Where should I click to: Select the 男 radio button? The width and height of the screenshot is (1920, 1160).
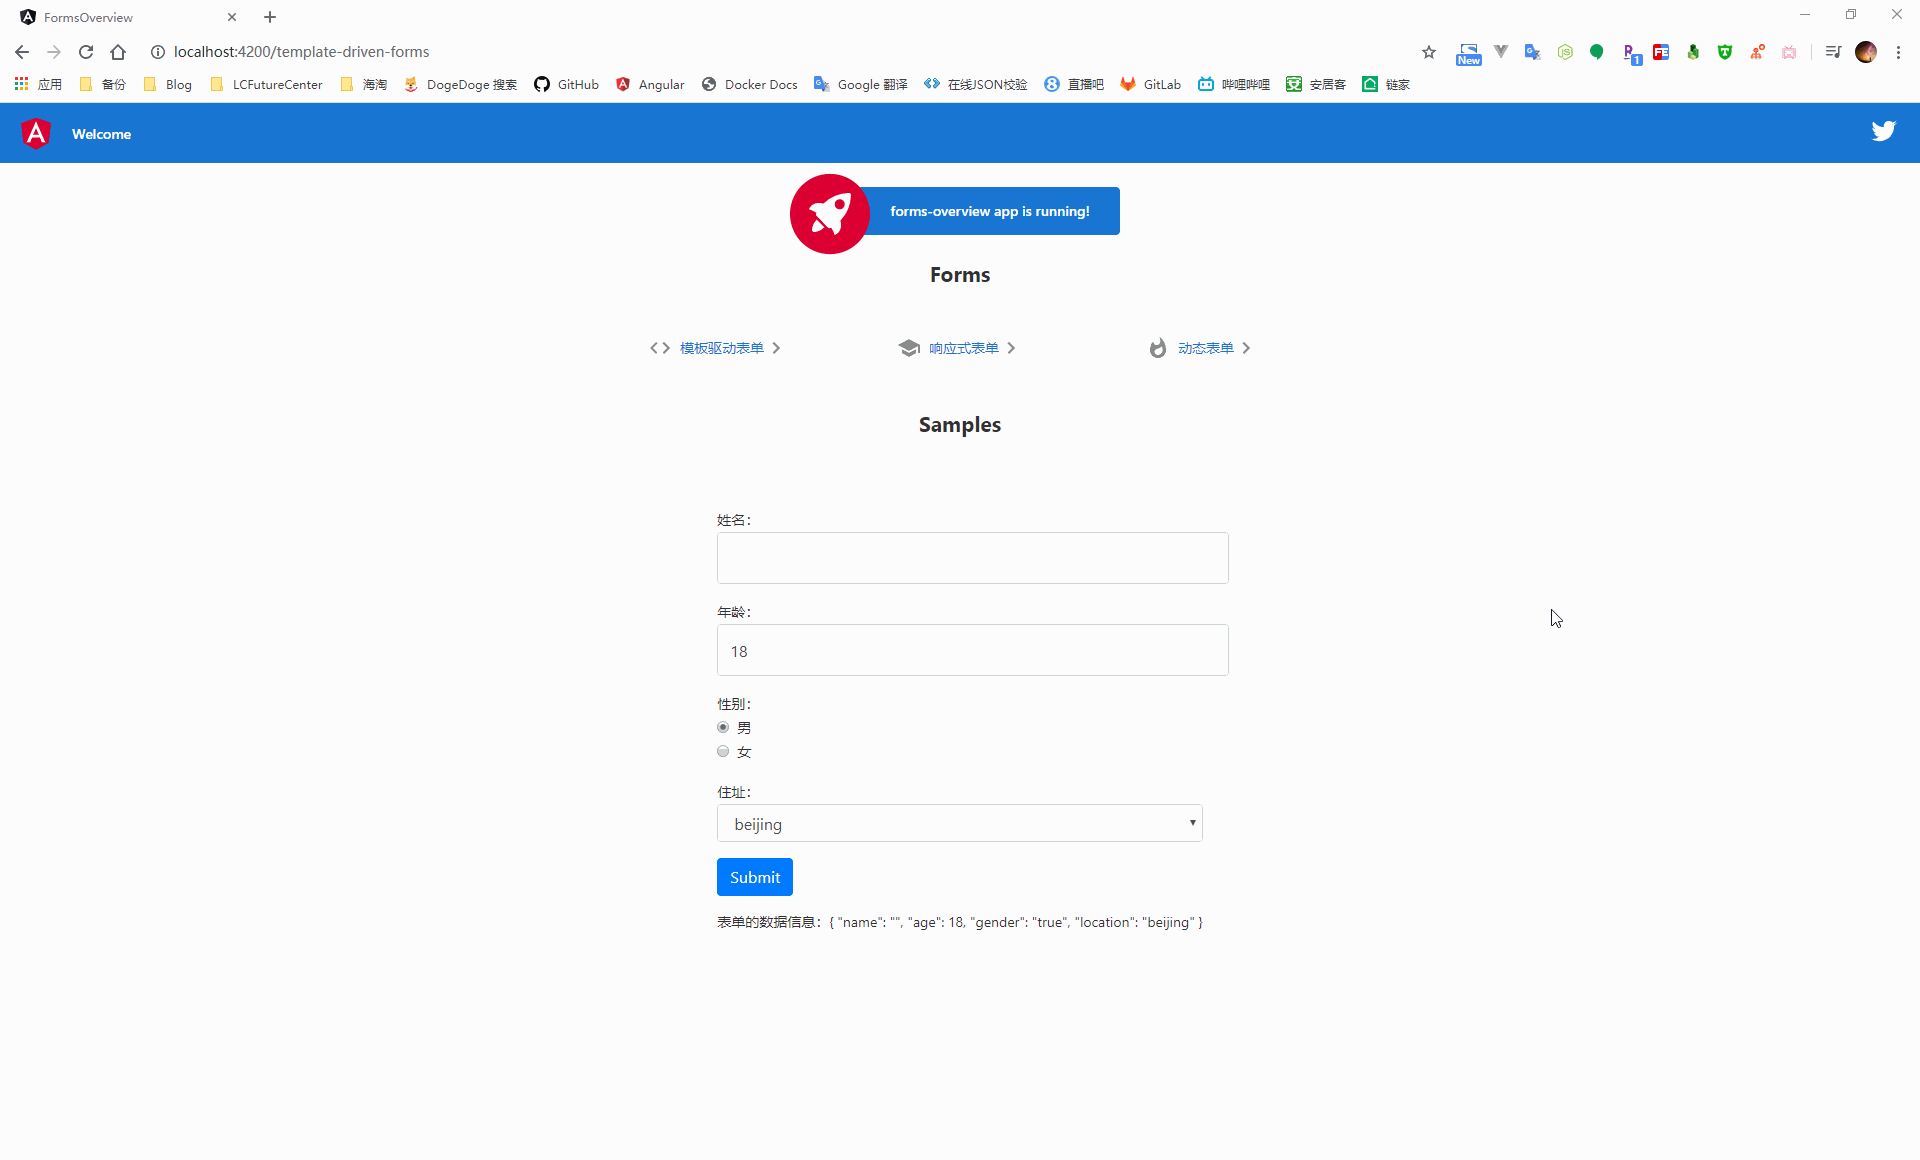723,727
